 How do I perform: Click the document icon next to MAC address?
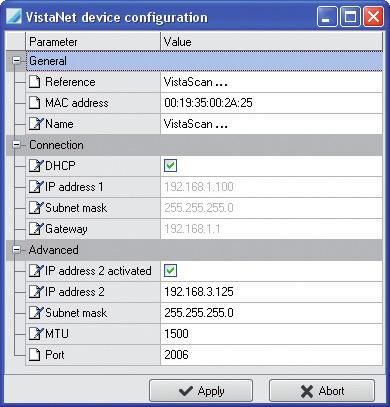point(34,103)
